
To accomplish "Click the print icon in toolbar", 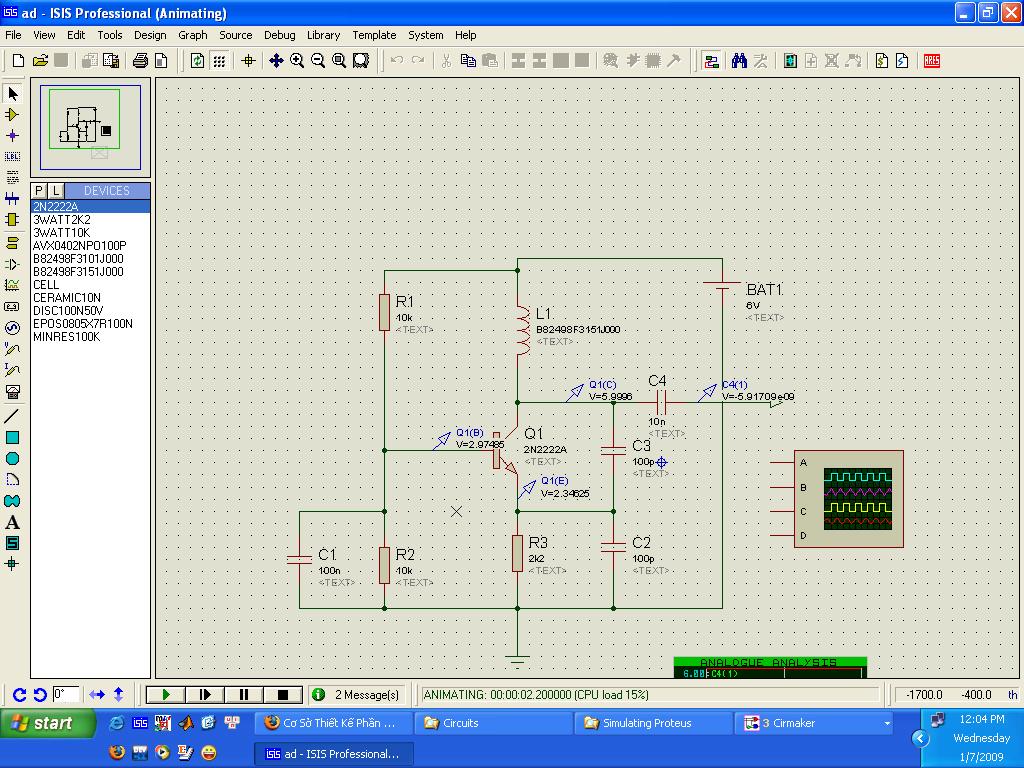I will coord(141,61).
